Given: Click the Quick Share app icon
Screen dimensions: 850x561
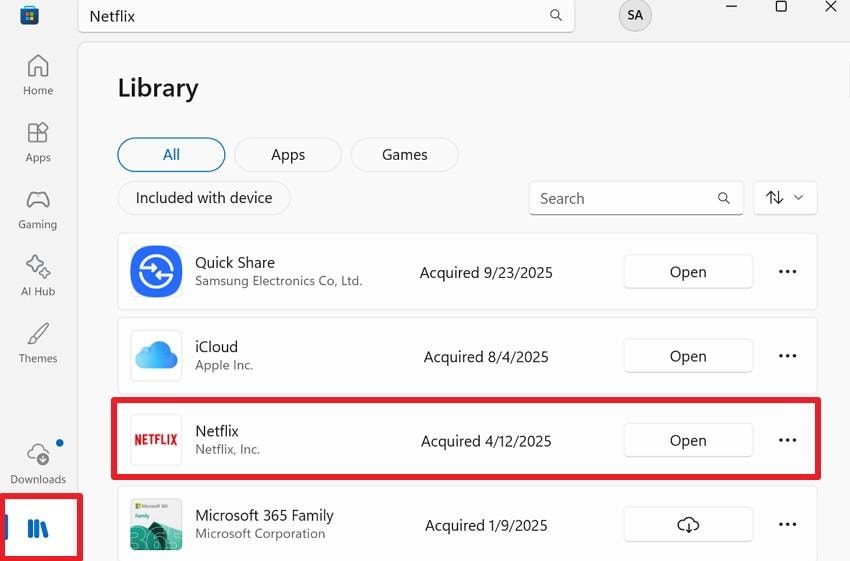Looking at the screenshot, I should pyautogui.click(x=156, y=272).
